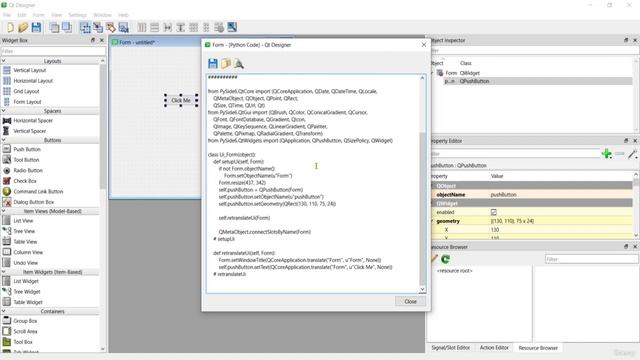This screenshot has width=640, height=360.
Task: Collapse the Spacers category in Widget Box
Action: pos(3,111)
